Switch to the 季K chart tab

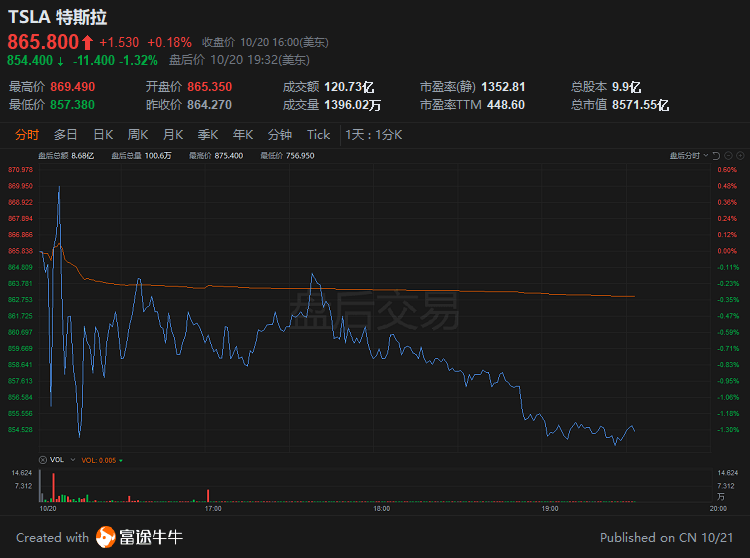coord(207,135)
